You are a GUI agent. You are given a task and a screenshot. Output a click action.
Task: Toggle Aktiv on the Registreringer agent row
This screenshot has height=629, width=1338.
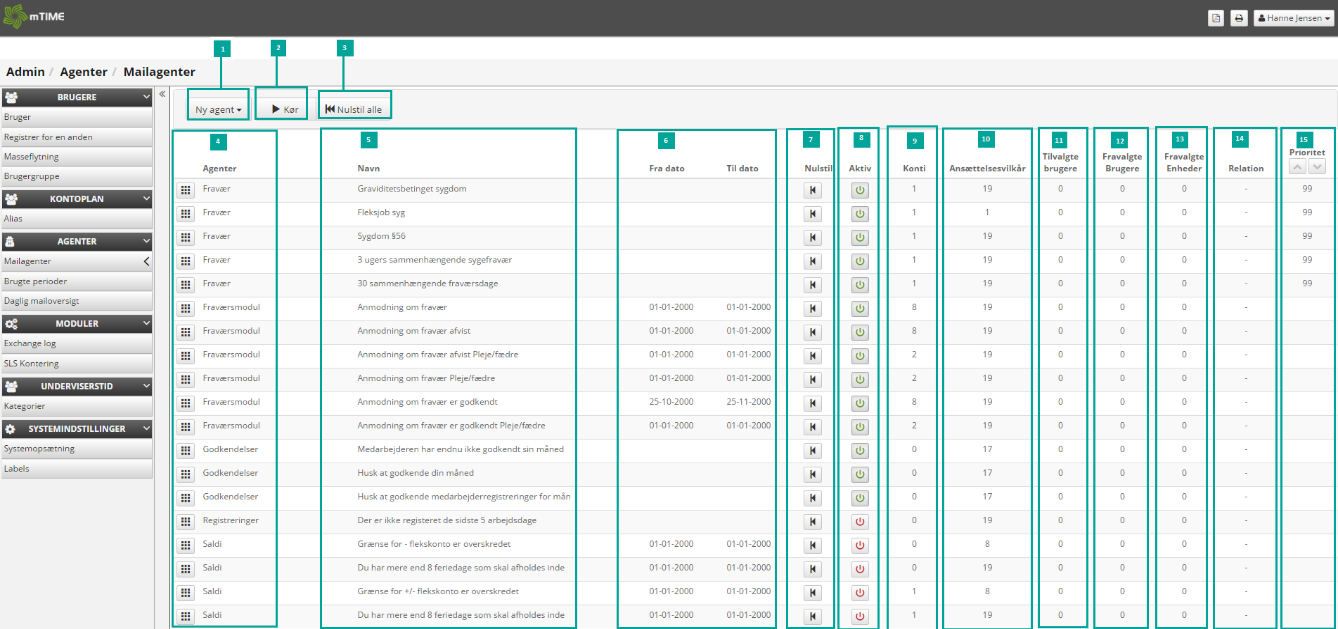(859, 521)
